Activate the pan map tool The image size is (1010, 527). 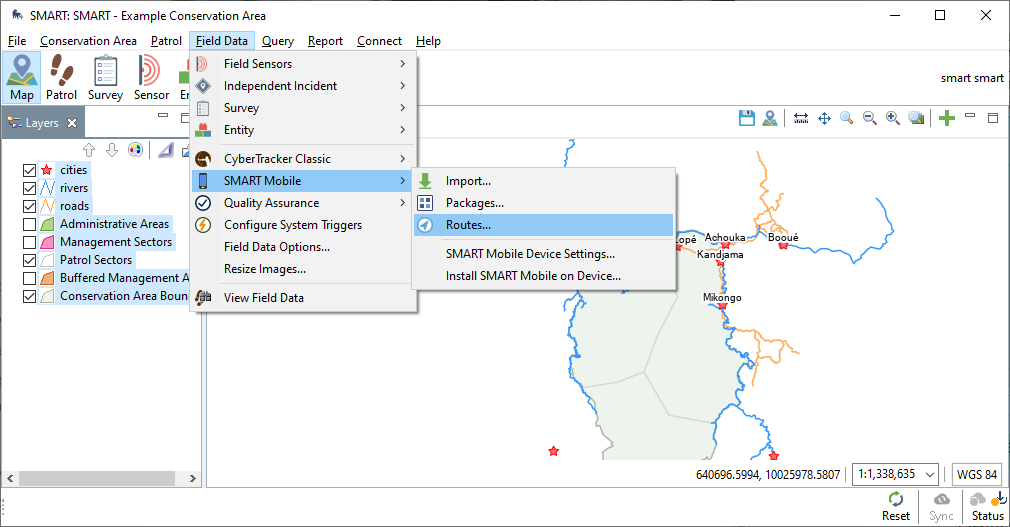tap(824, 118)
